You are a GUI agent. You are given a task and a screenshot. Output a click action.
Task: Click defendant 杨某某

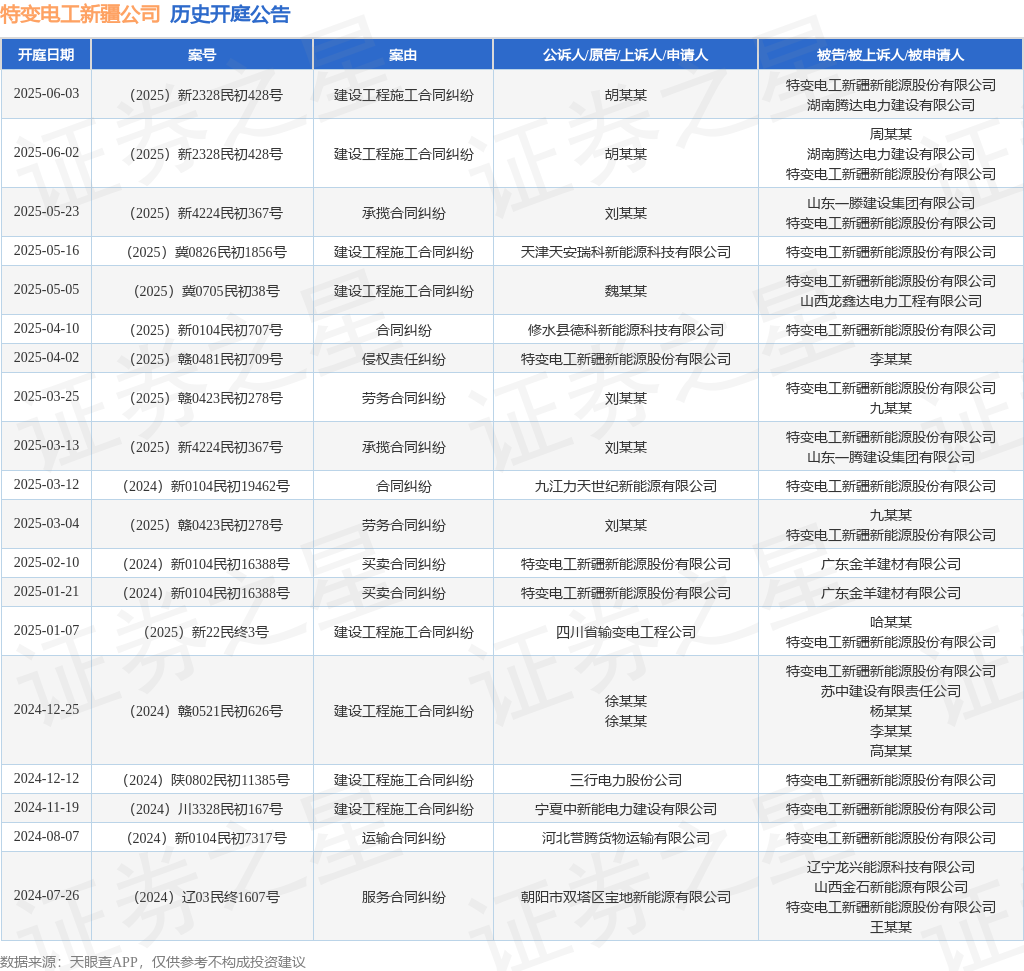[891, 711]
